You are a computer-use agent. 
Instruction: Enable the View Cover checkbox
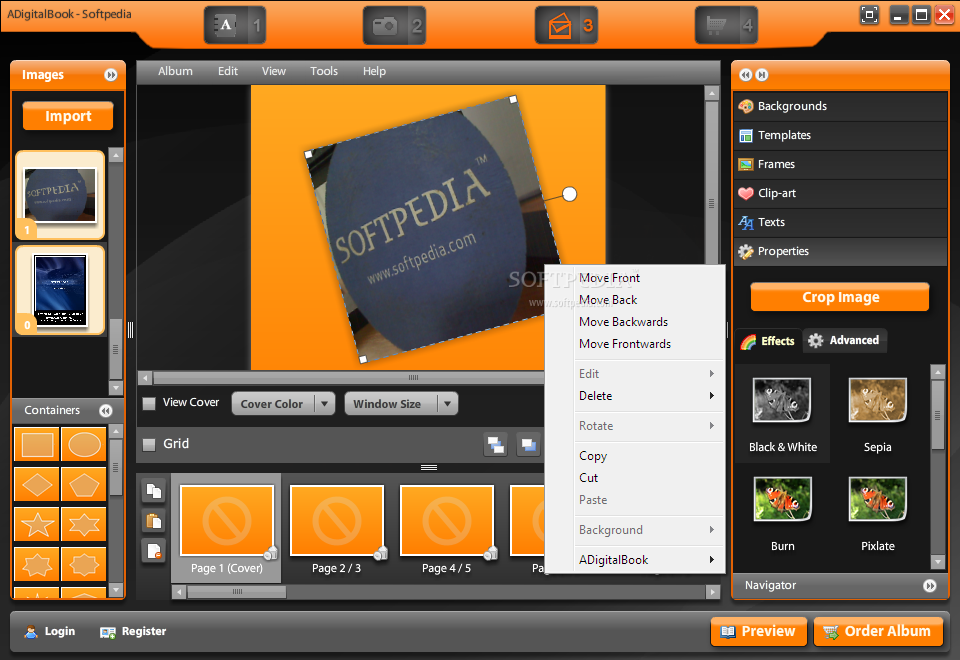(149, 403)
